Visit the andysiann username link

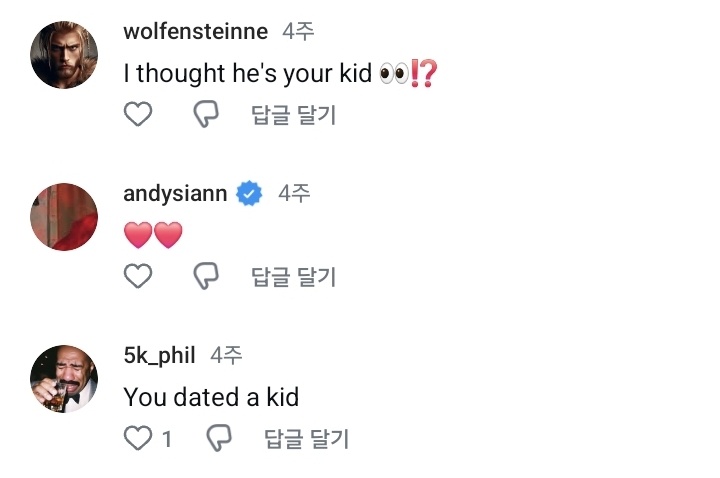pos(175,193)
